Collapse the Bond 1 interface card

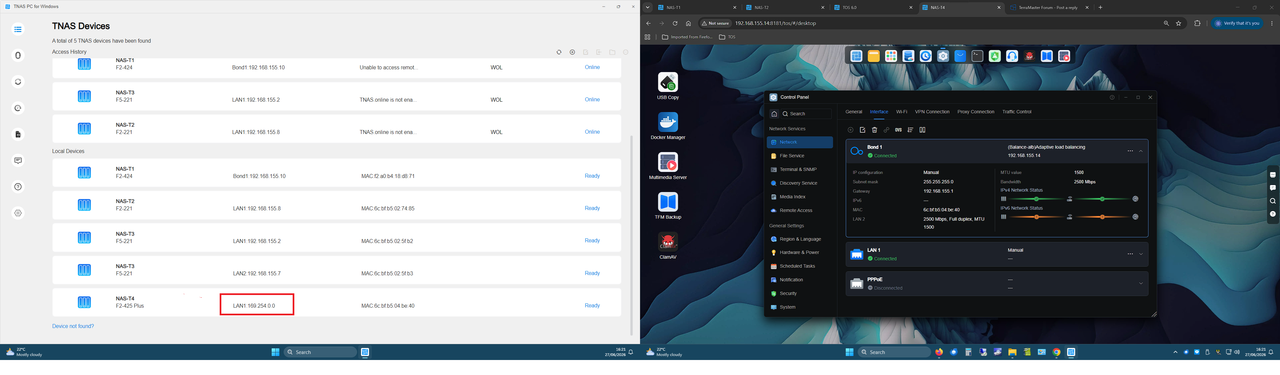(1141, 151)
